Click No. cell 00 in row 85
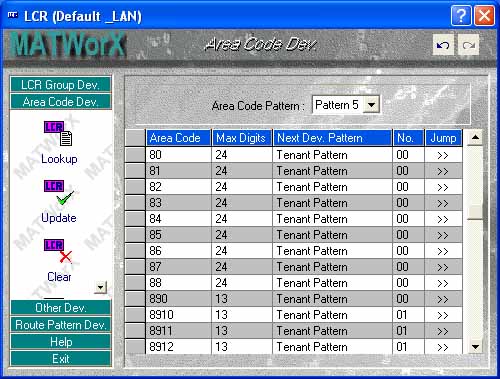500x379 pixels. click(x=408, y=235)
